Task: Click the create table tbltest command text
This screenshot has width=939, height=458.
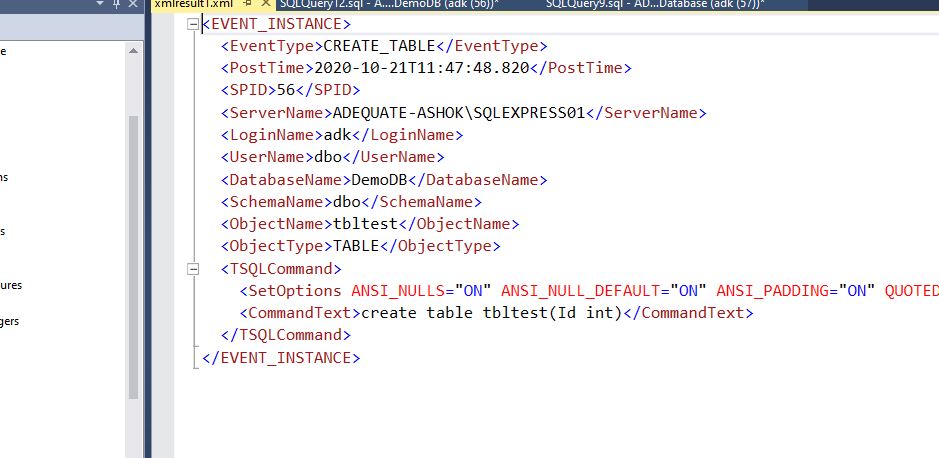Action: click(x=492, y=313)
